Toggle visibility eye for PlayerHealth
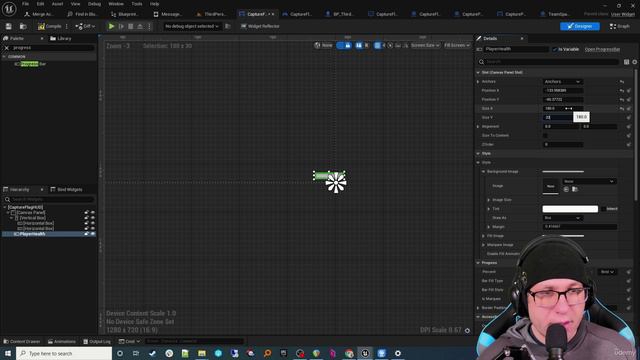640x360 pixels. [x=93, y=234]
